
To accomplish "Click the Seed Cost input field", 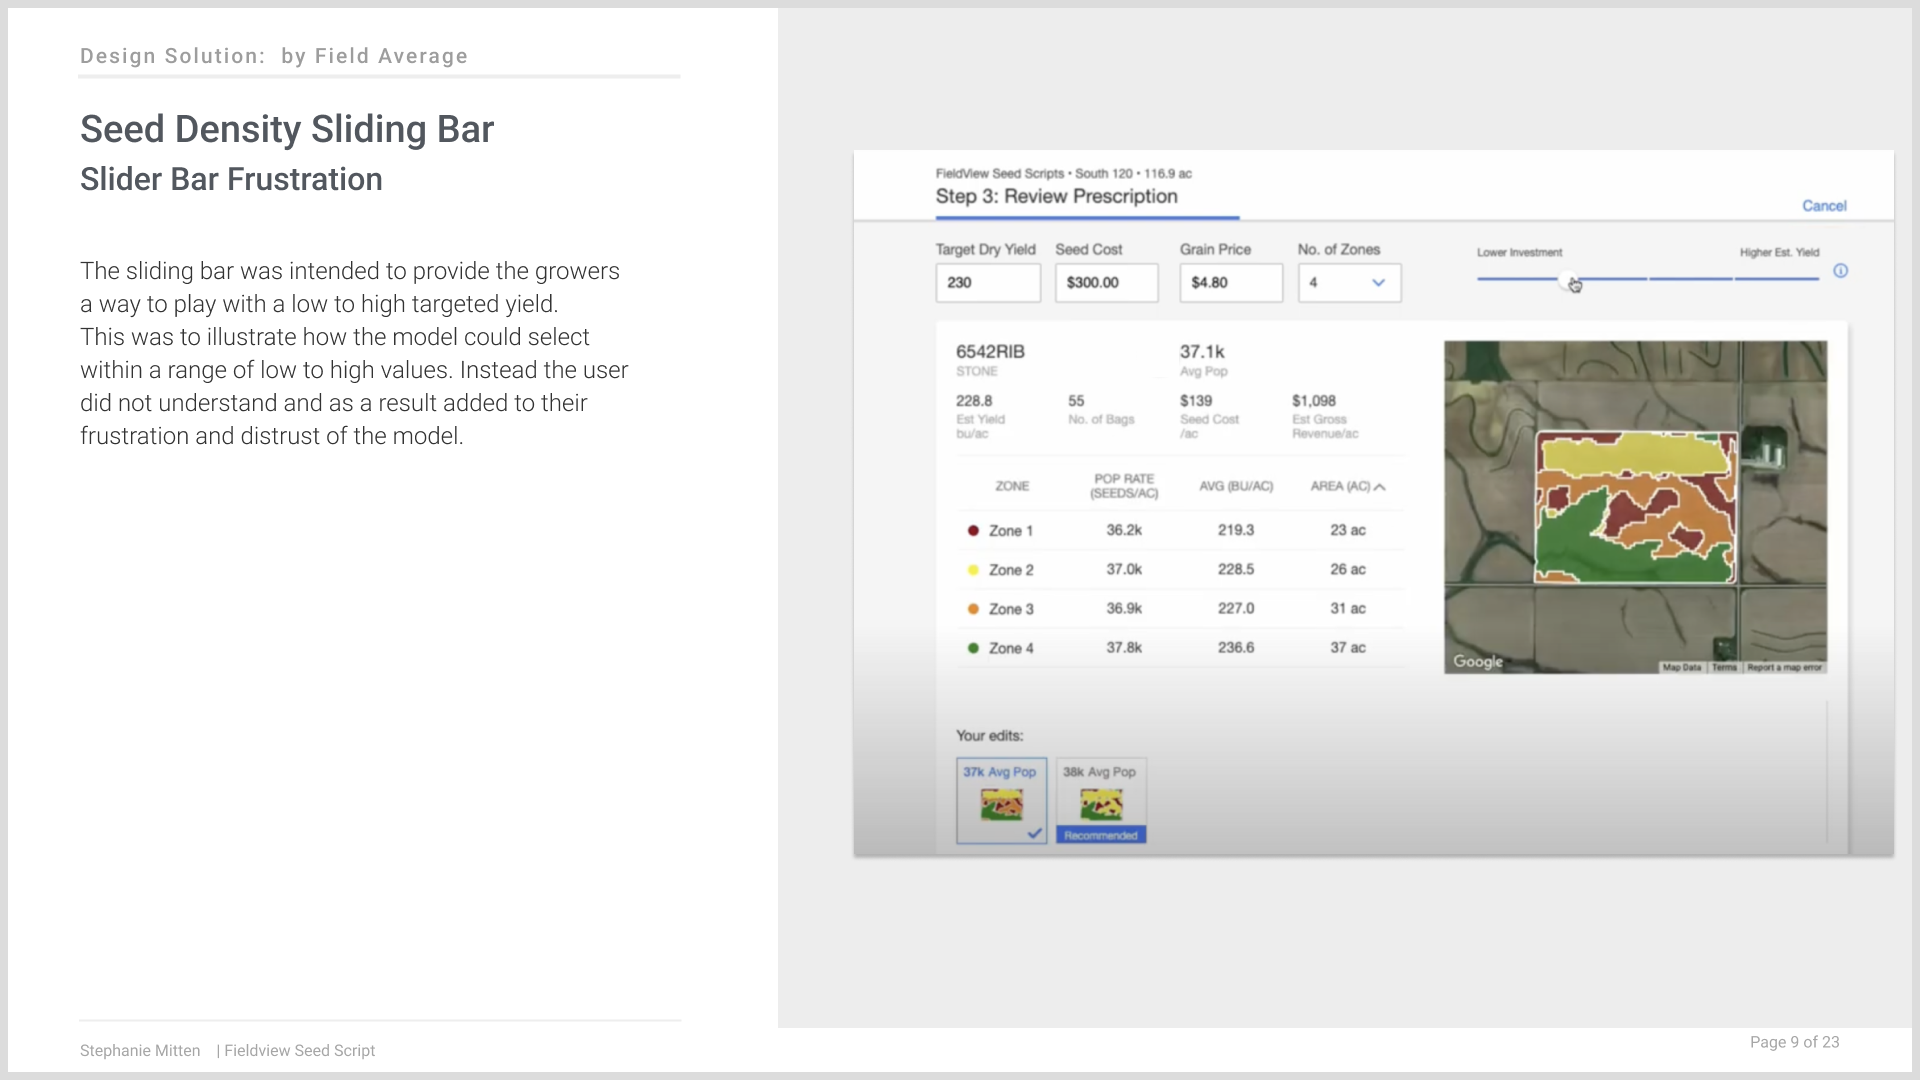I will click(1106, 283).
